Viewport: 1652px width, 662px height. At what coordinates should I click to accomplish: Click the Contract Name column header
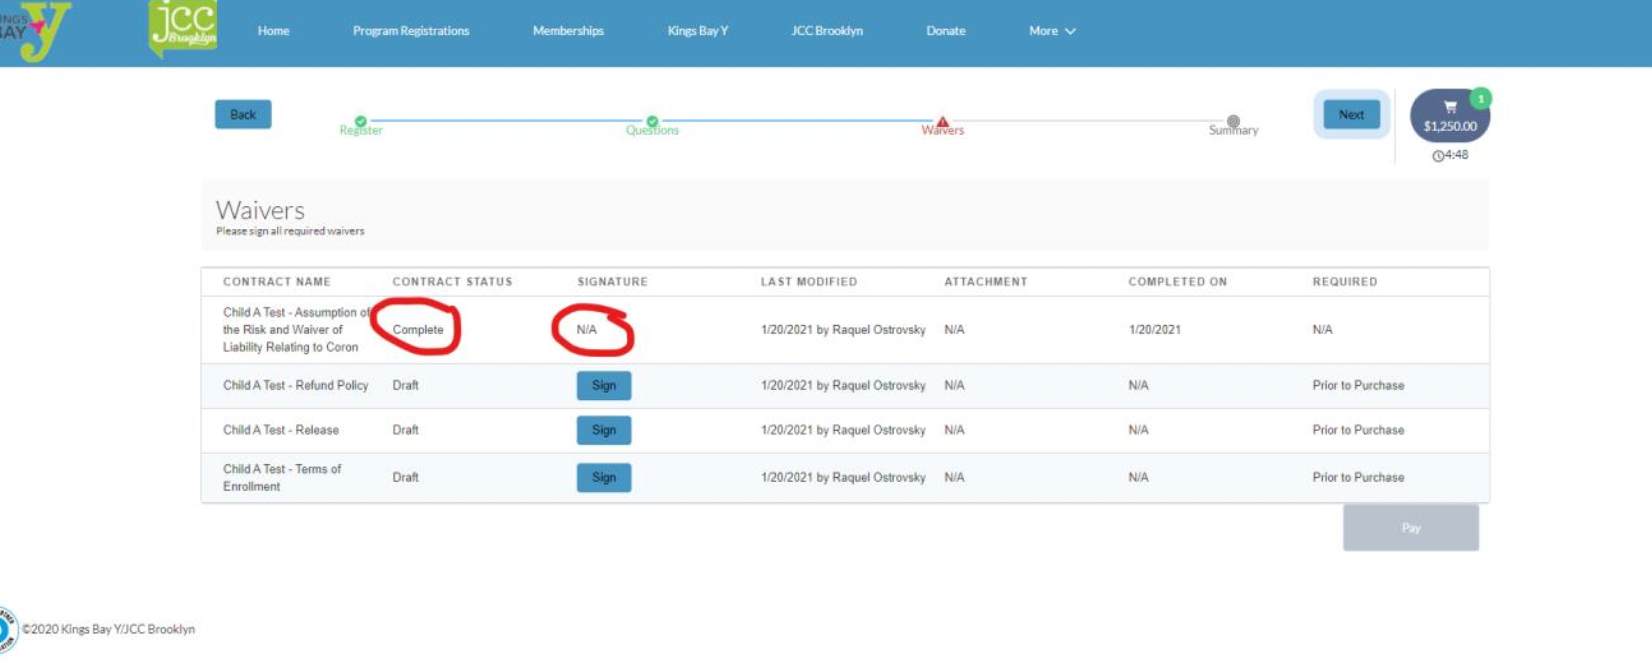pos(277,282)
